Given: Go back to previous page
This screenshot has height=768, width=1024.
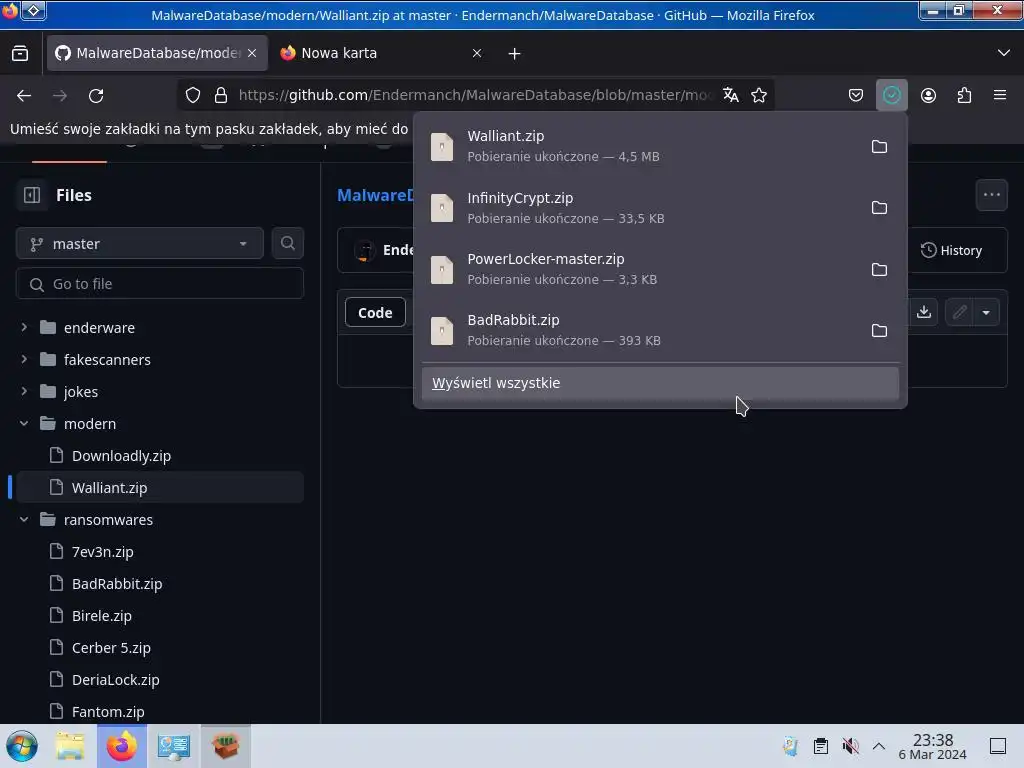Looking at the screenshot, I should pyautogui.click(x=24, y=95).
